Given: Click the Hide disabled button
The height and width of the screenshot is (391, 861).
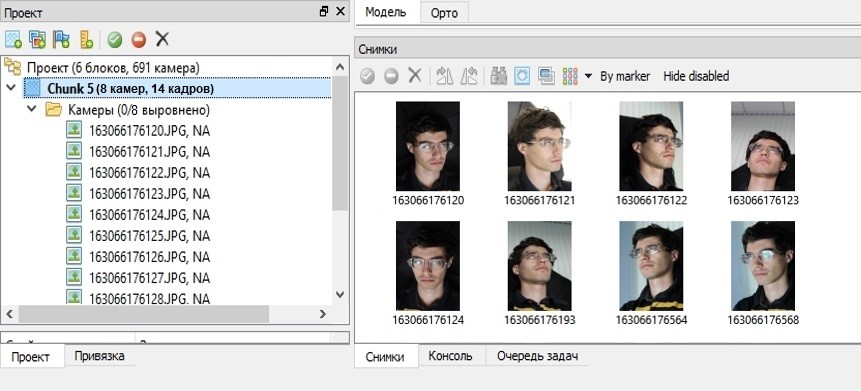Looking at the screenshot, I should tap(696, 76).
